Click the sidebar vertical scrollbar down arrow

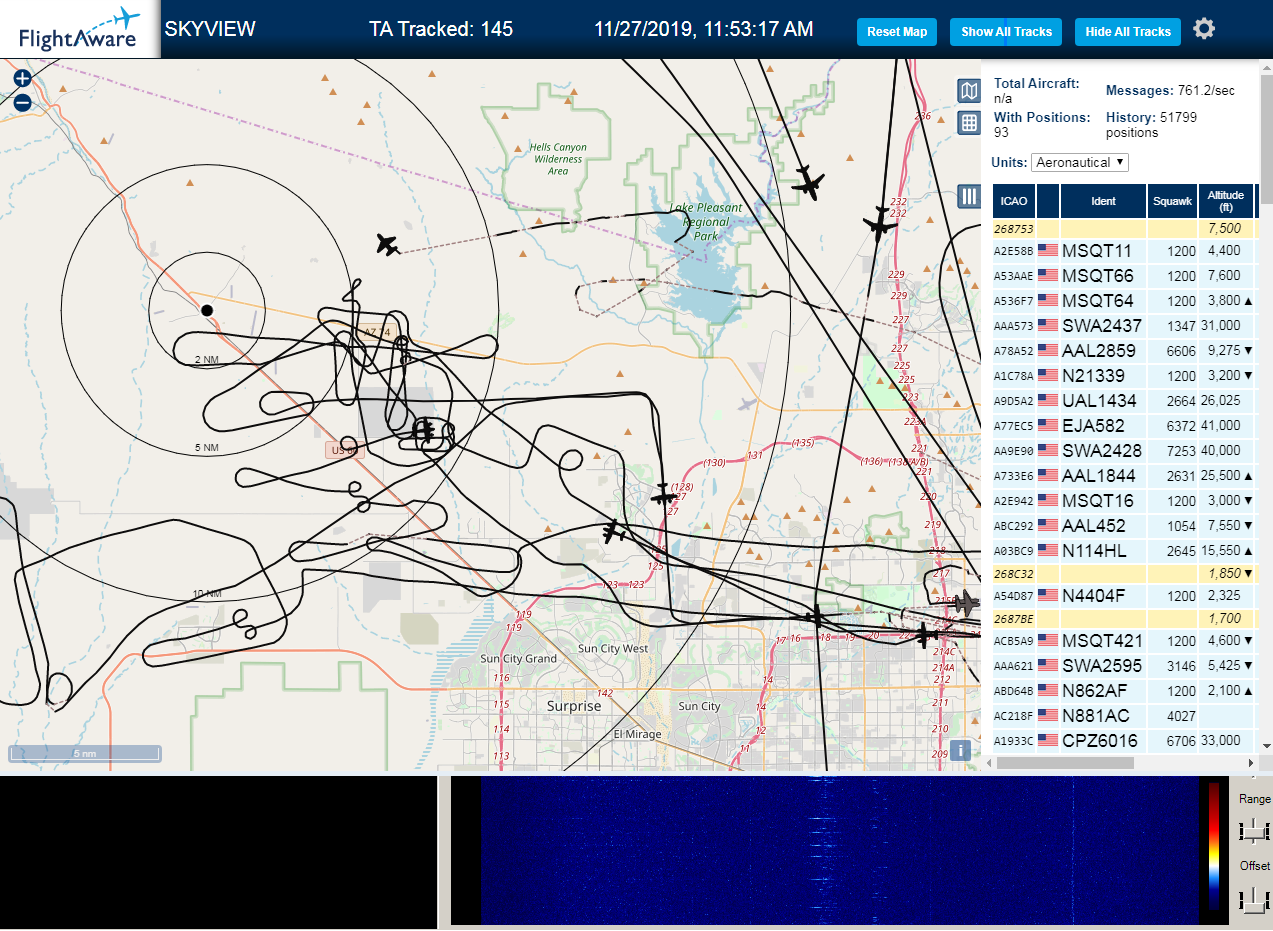click(x=1265, y=745)
